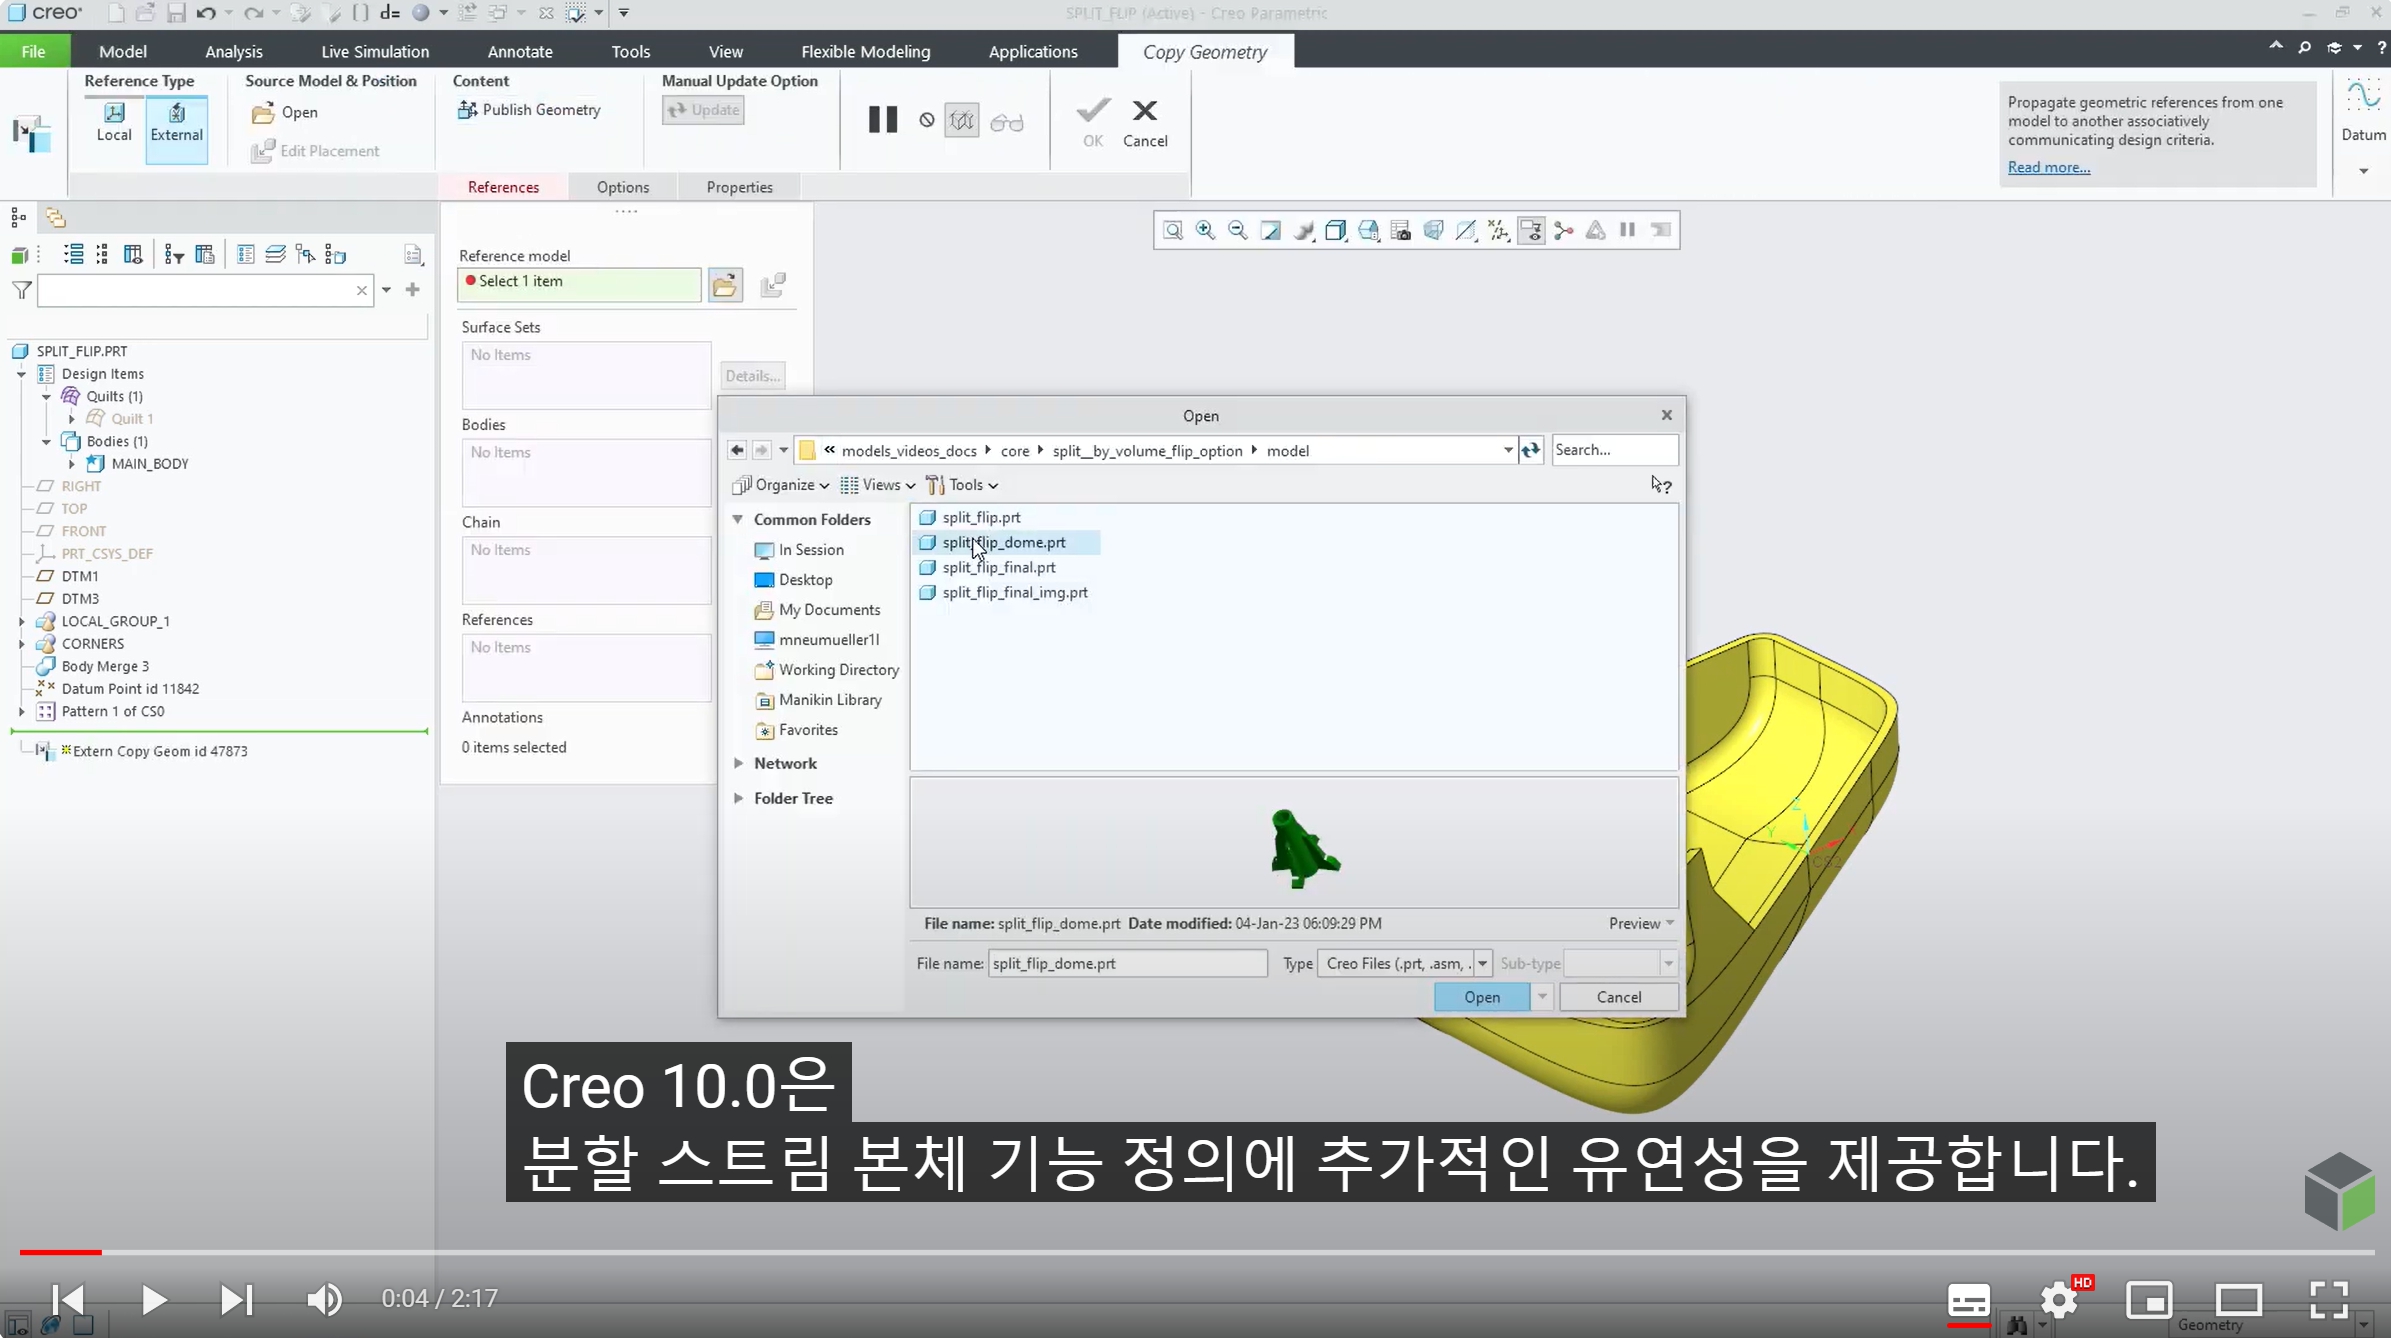Viewport: 2391px width, 1338px height.
Task: Open the display style cube icon
Action: pyautogui.click(x=1335, y=231)
